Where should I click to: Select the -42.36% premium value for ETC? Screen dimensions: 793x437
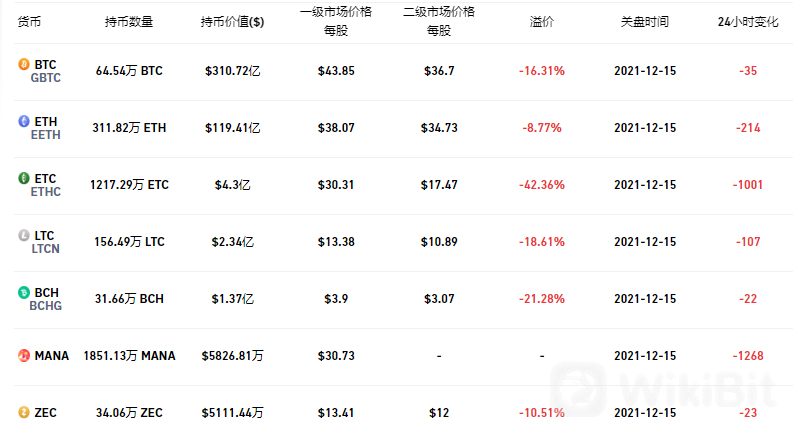tap(542, 185)
